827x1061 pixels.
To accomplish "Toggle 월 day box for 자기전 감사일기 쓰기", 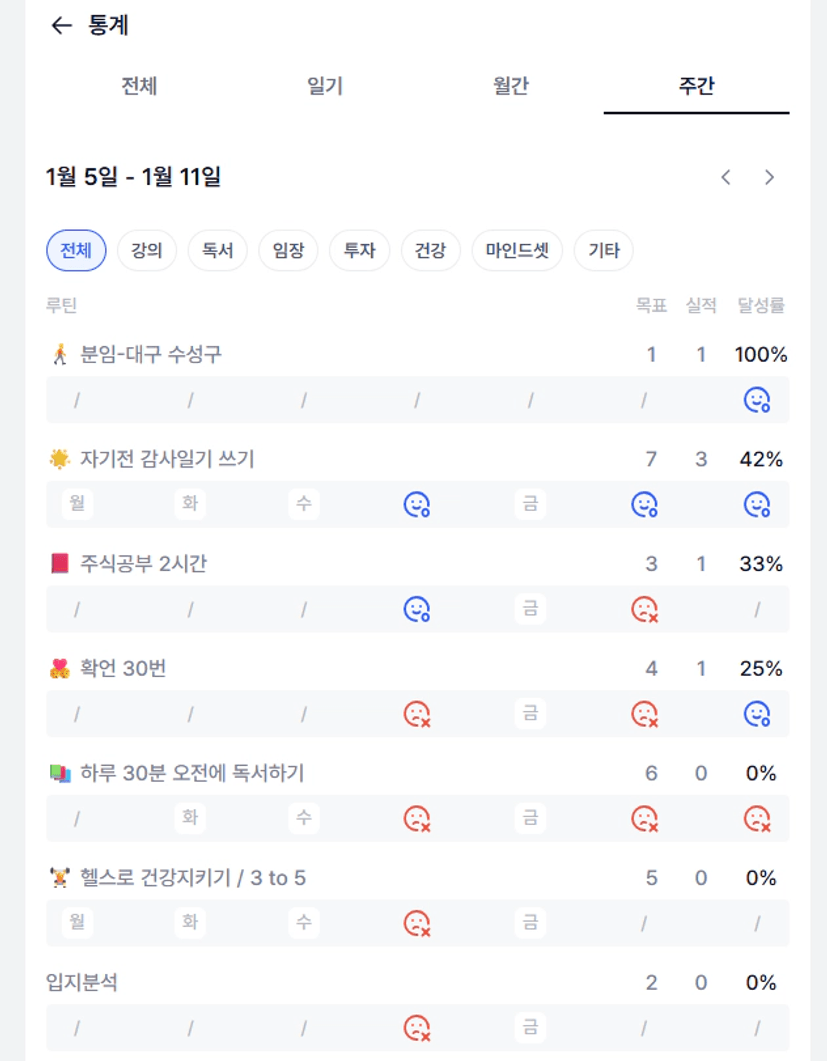I will (x=77, y=504).
